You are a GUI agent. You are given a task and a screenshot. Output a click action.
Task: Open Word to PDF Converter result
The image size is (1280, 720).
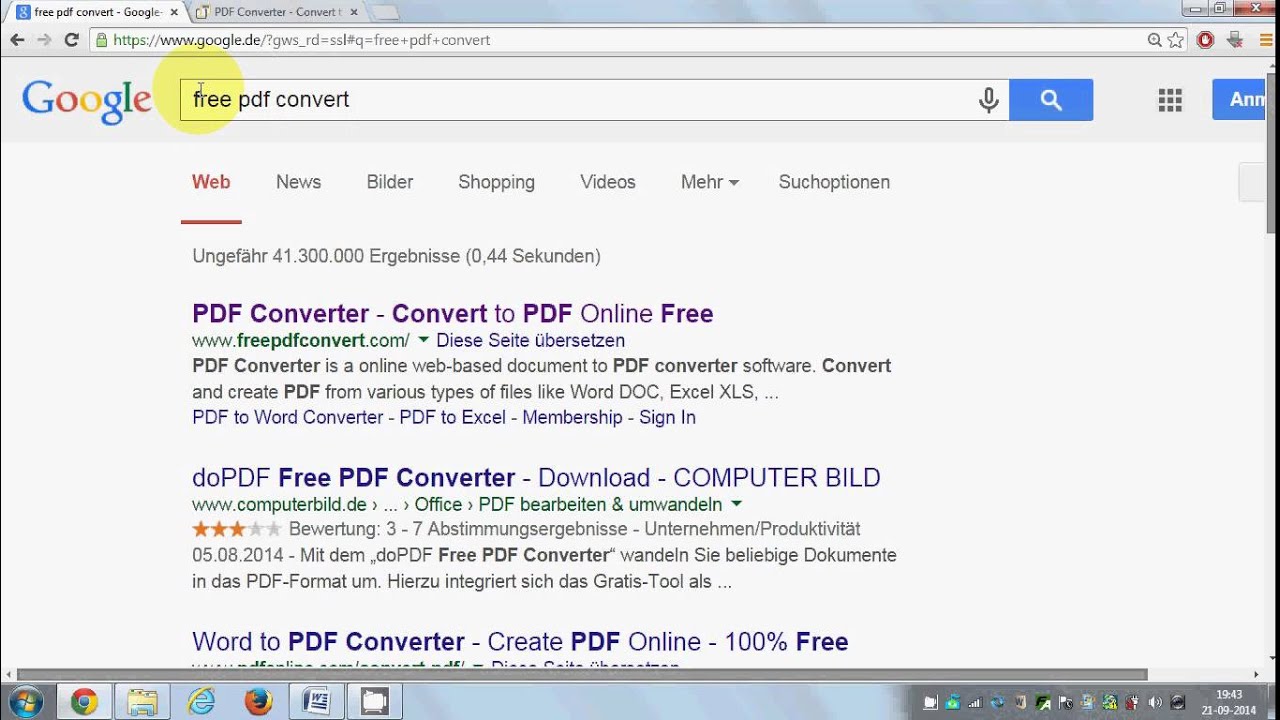tap(520, 642)
